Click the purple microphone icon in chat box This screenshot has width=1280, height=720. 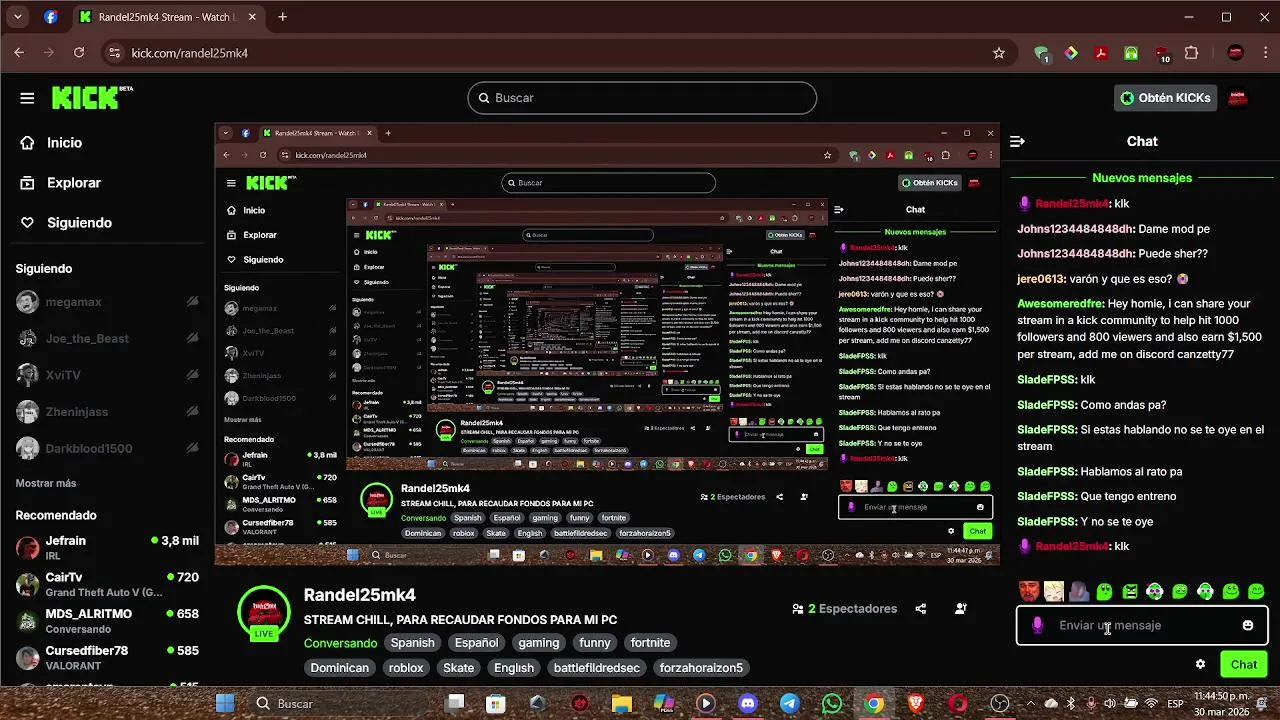click(x=1037, y=625)
